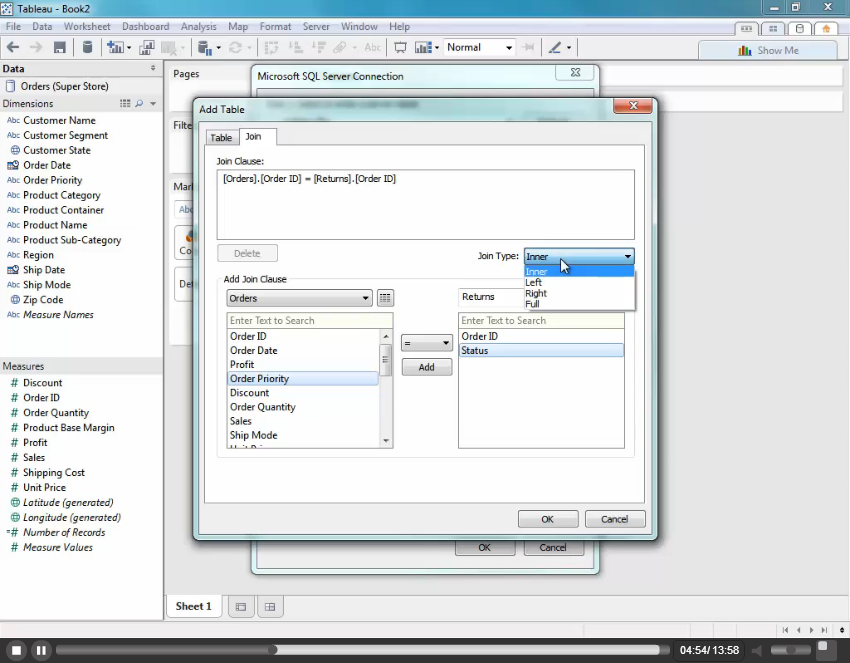
Task: Click the View Data grid icon beside Dimensions
Action: (x=125, y=104)
